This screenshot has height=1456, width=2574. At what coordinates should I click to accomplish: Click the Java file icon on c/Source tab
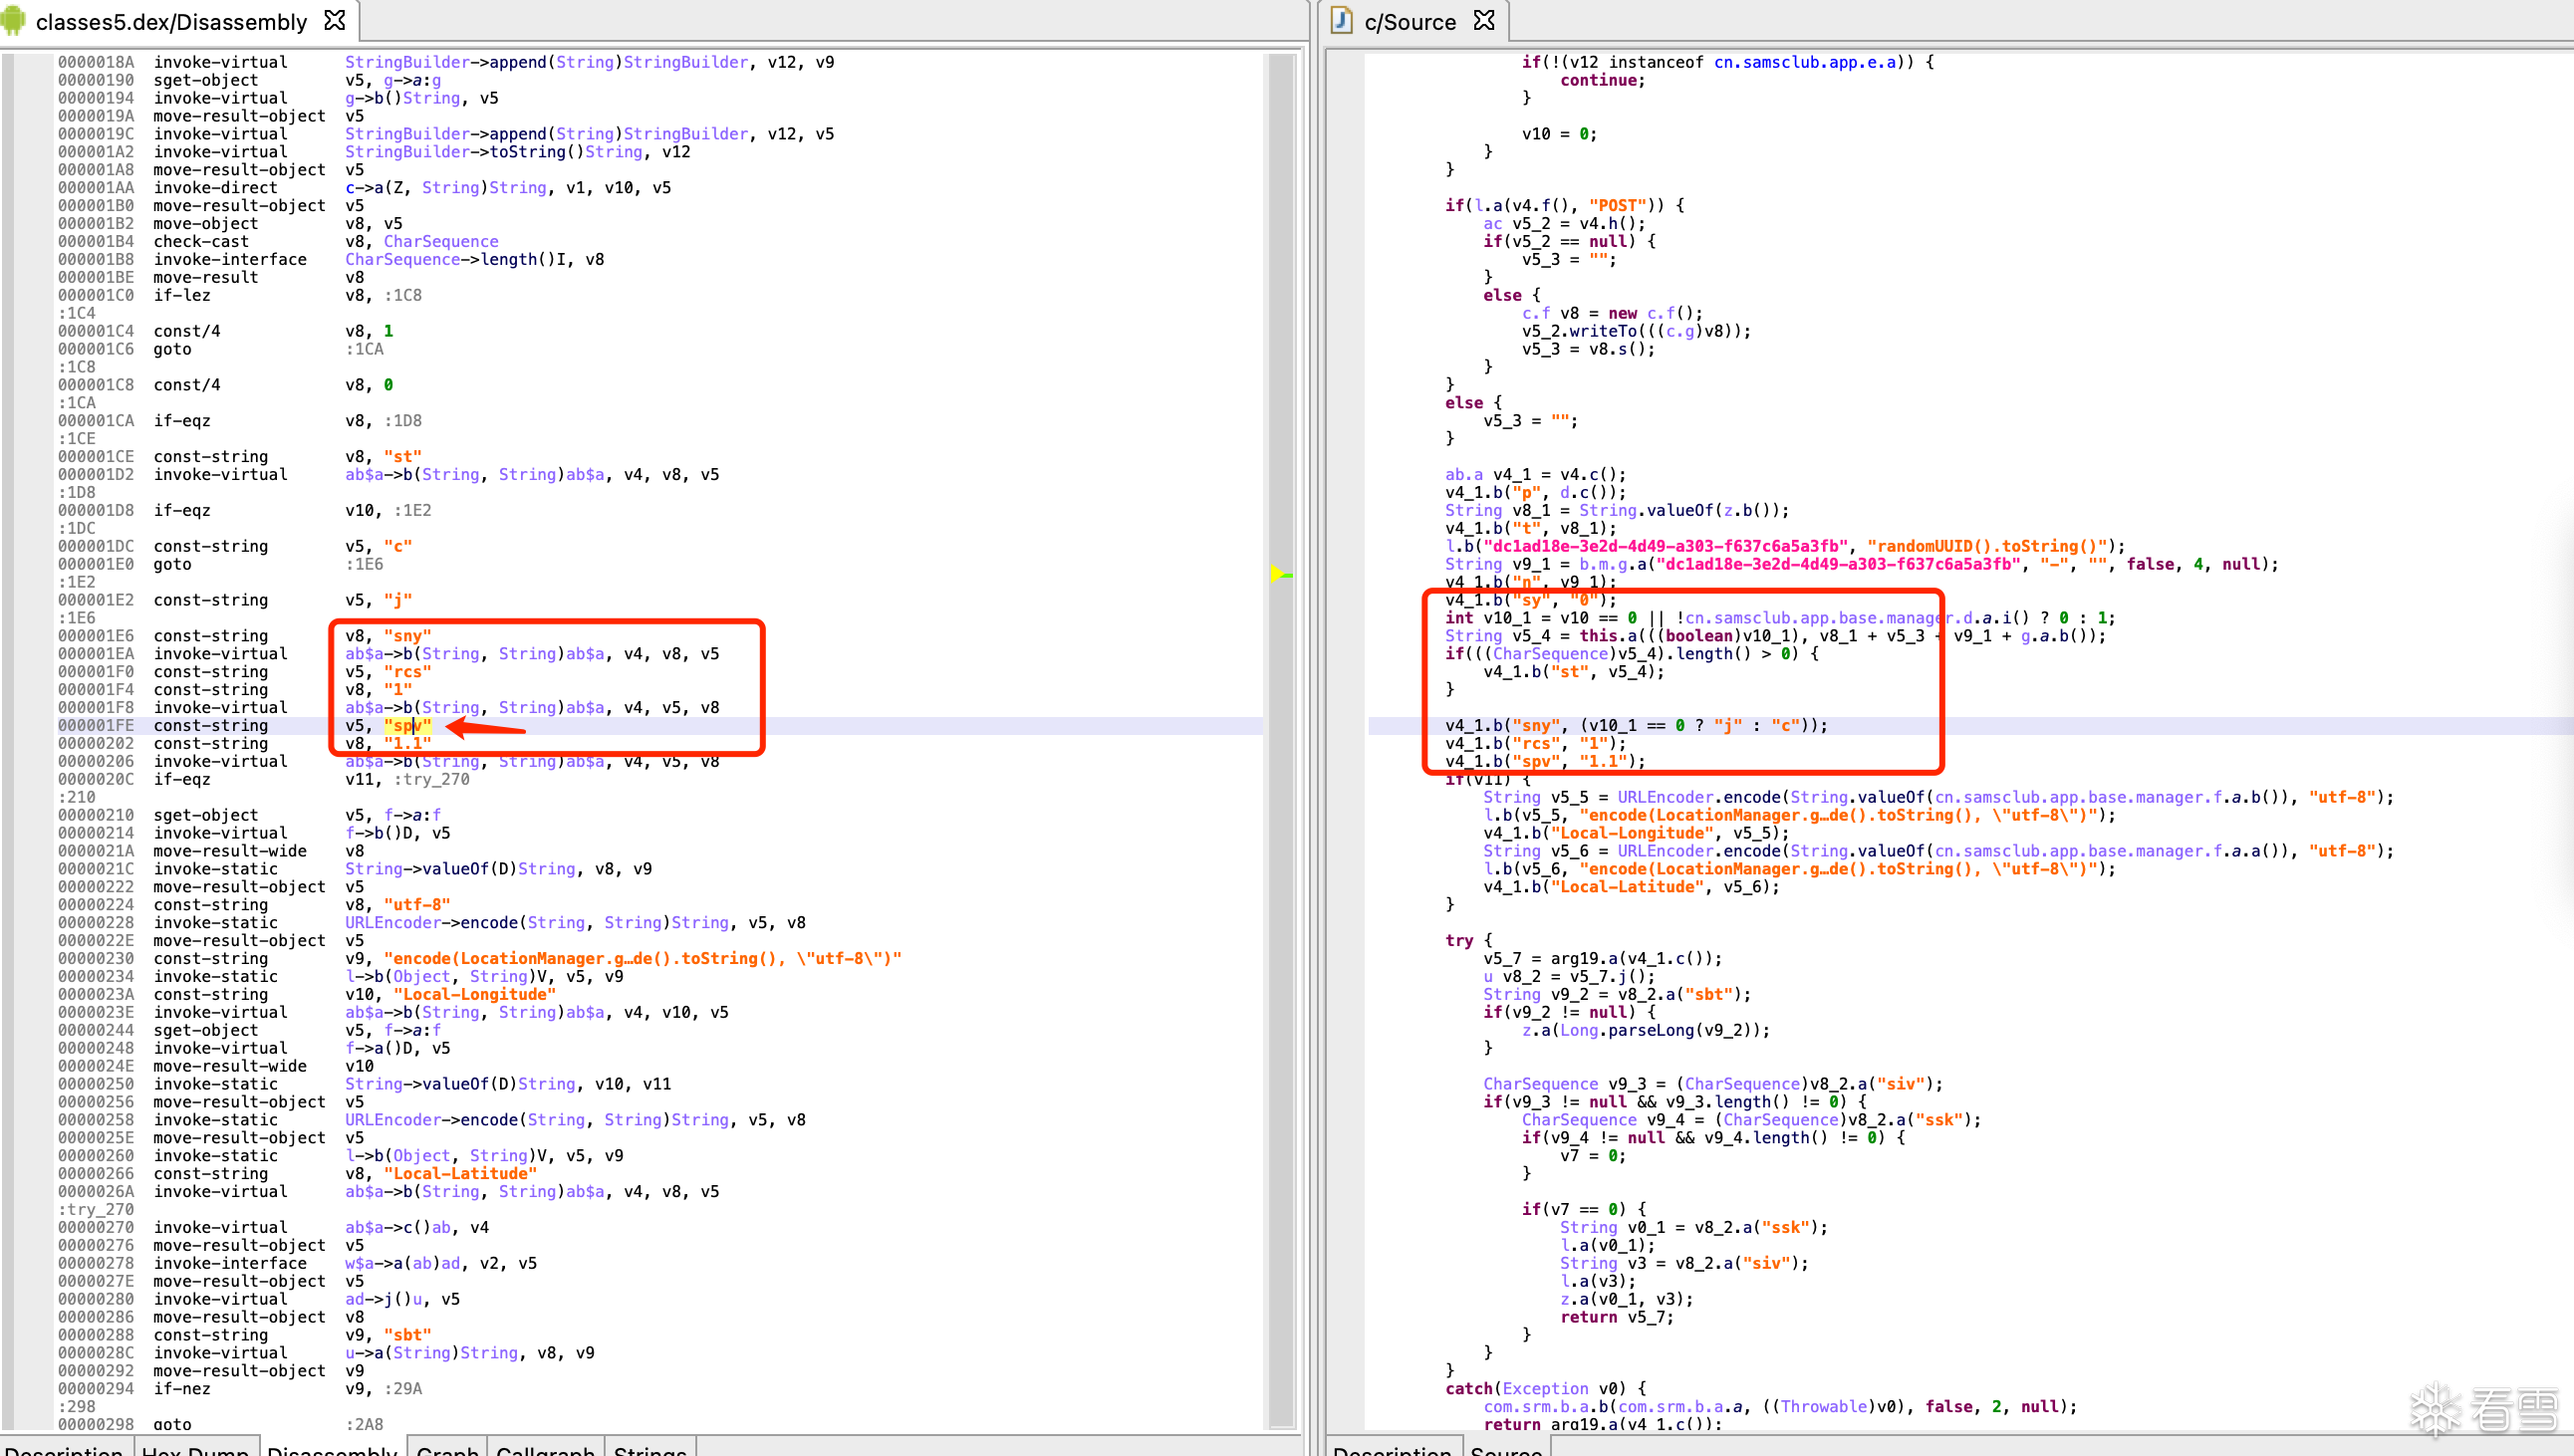pos(1342,20)
